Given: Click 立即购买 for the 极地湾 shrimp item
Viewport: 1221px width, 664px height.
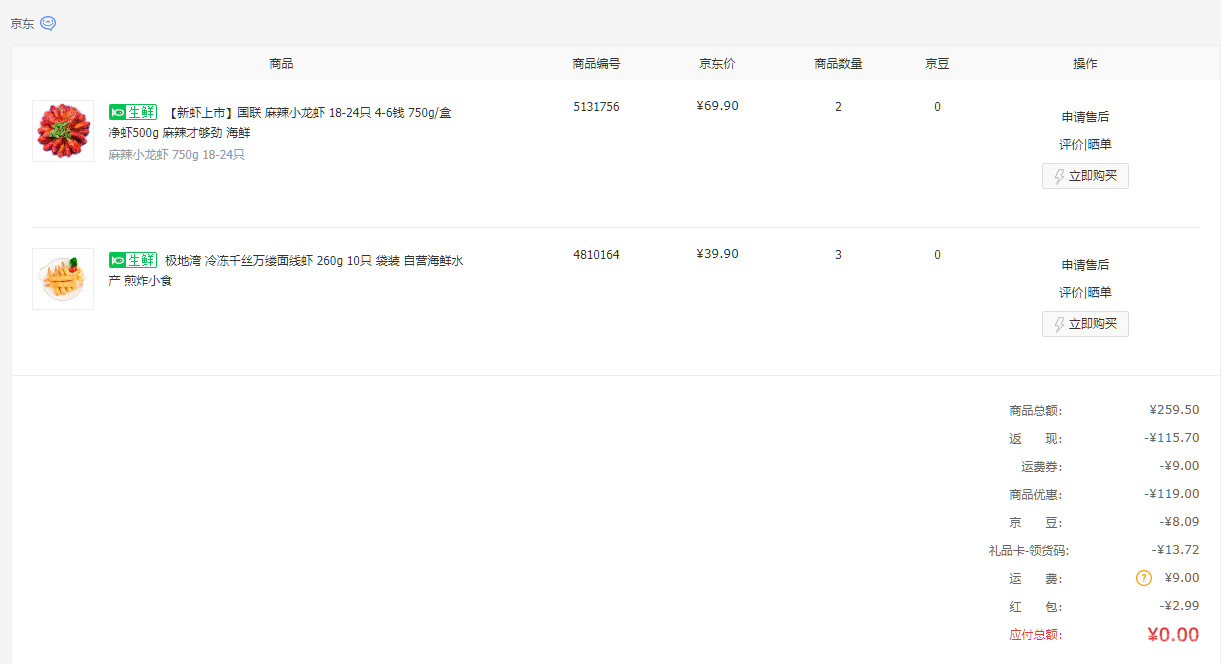Looking at the screenshot, I should pyautogui.click(x=1085, y=324).
